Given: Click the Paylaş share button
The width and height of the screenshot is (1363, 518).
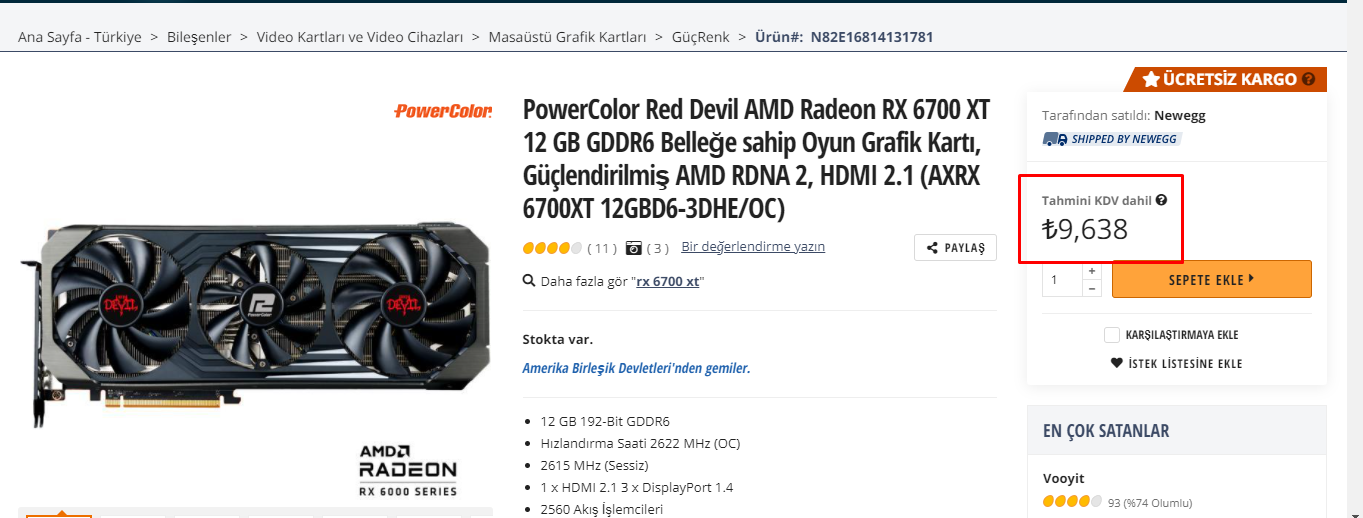Looking at the screenshot, I should (955, 248).
